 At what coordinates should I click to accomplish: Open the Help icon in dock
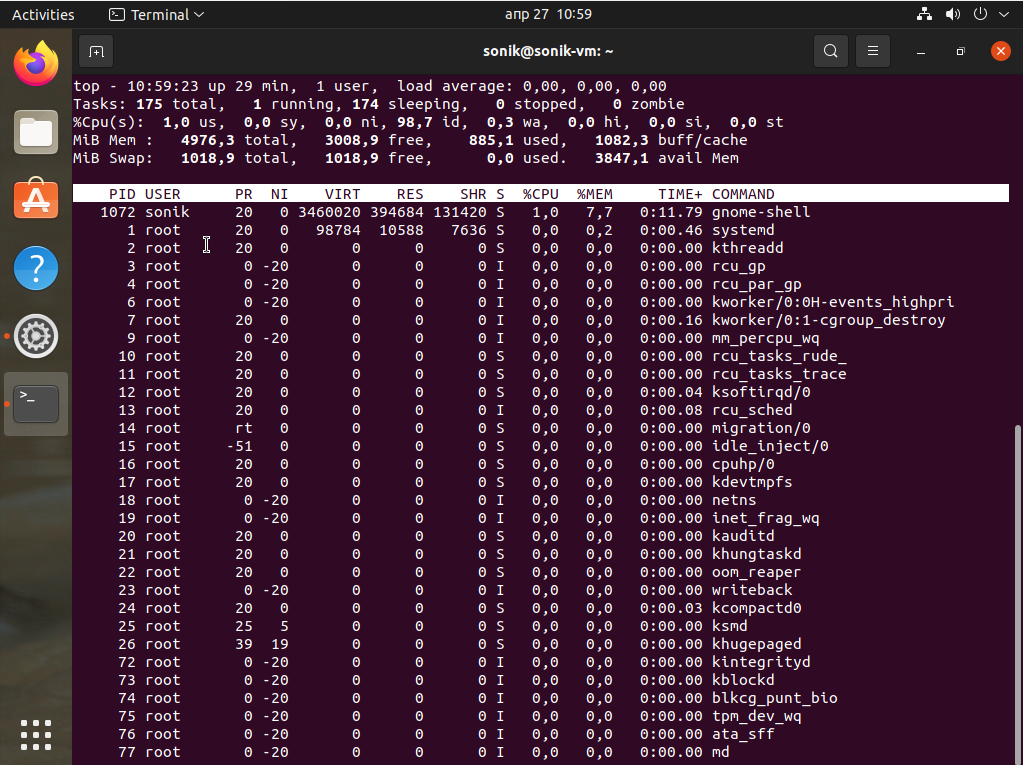point(36,268)
